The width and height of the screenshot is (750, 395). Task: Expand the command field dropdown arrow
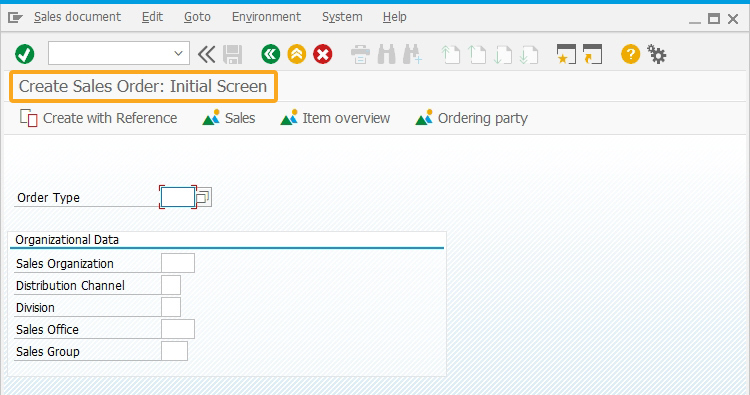pyautogui.click(x=178, y=53)
